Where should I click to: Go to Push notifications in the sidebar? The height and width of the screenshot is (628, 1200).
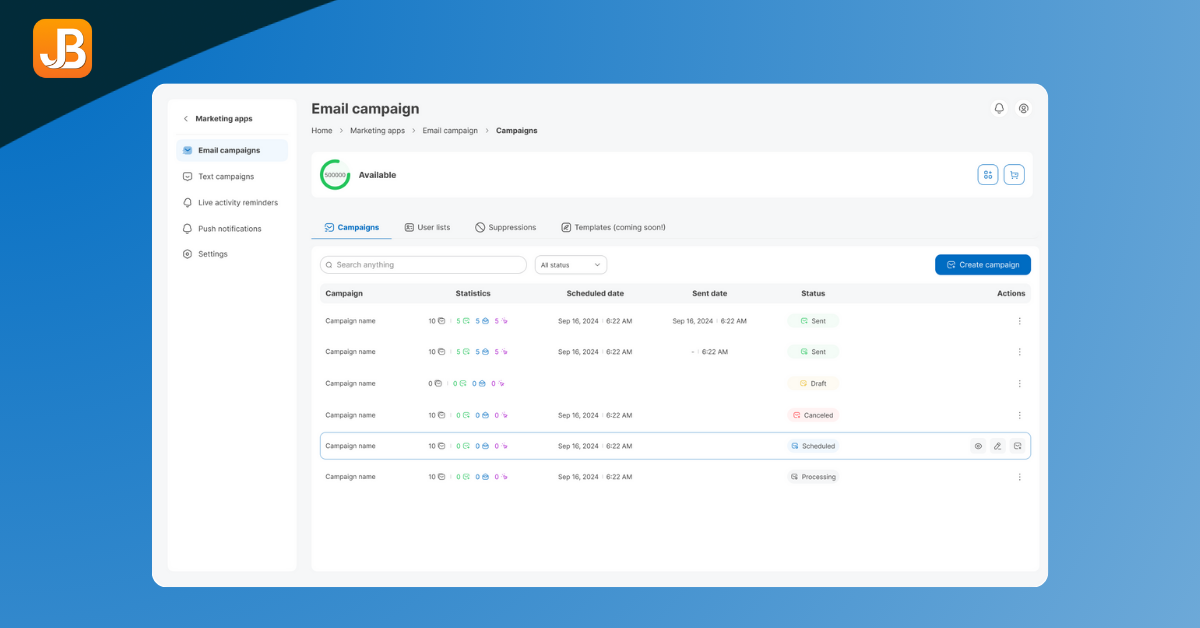[232, 228]
